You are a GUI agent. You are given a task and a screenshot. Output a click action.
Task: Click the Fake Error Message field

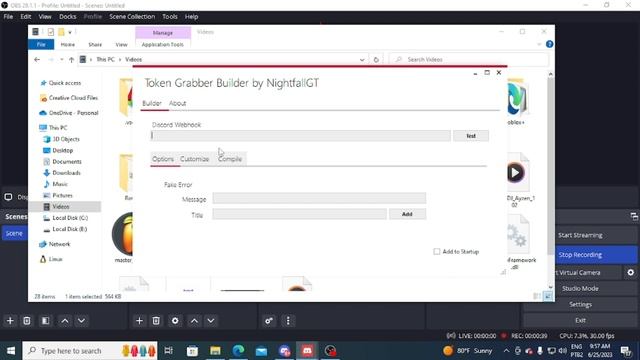tap(319, 198)
